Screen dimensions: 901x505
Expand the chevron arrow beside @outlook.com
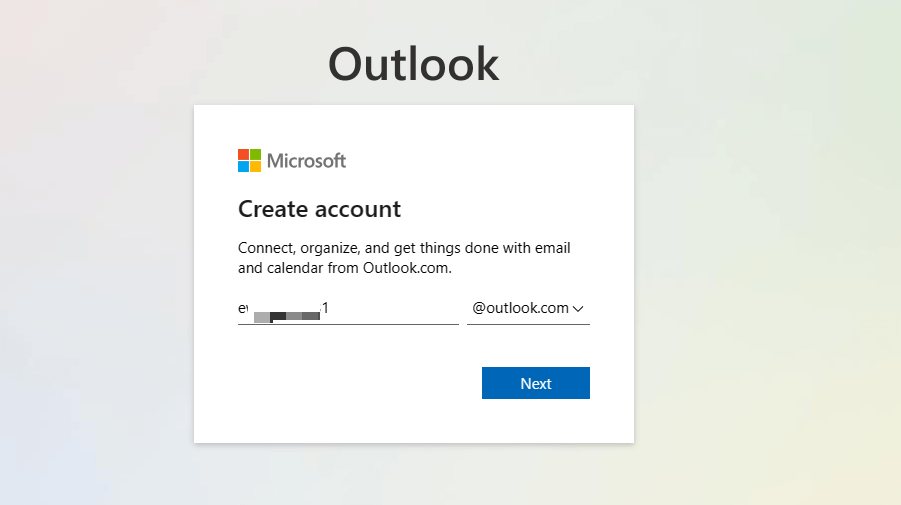pyautogui.click(x=578, y=309)
